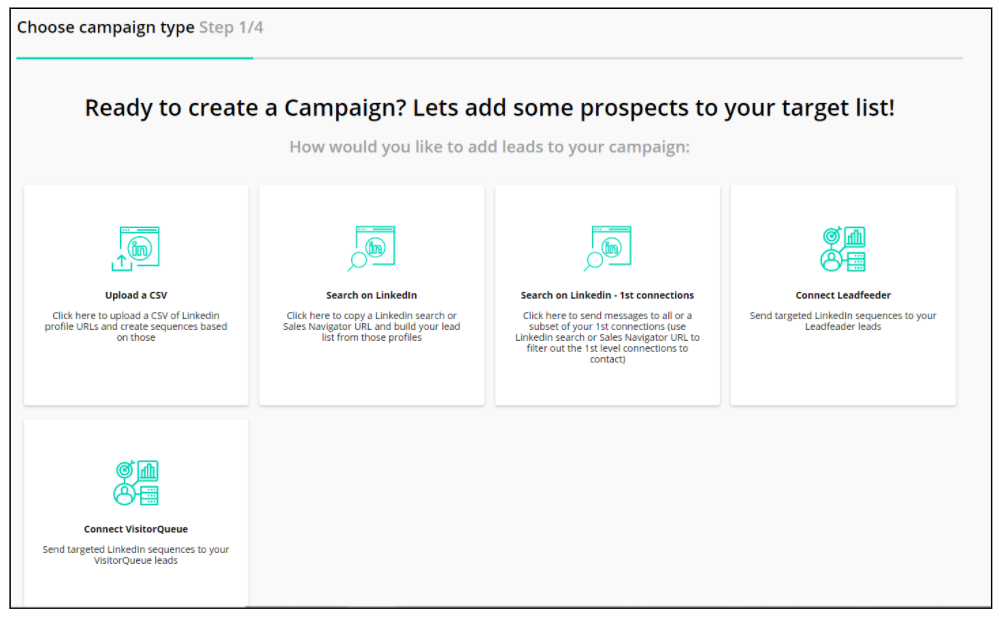
Task: Click the gray unfilled progress bar portion
Action: [608, 58]
